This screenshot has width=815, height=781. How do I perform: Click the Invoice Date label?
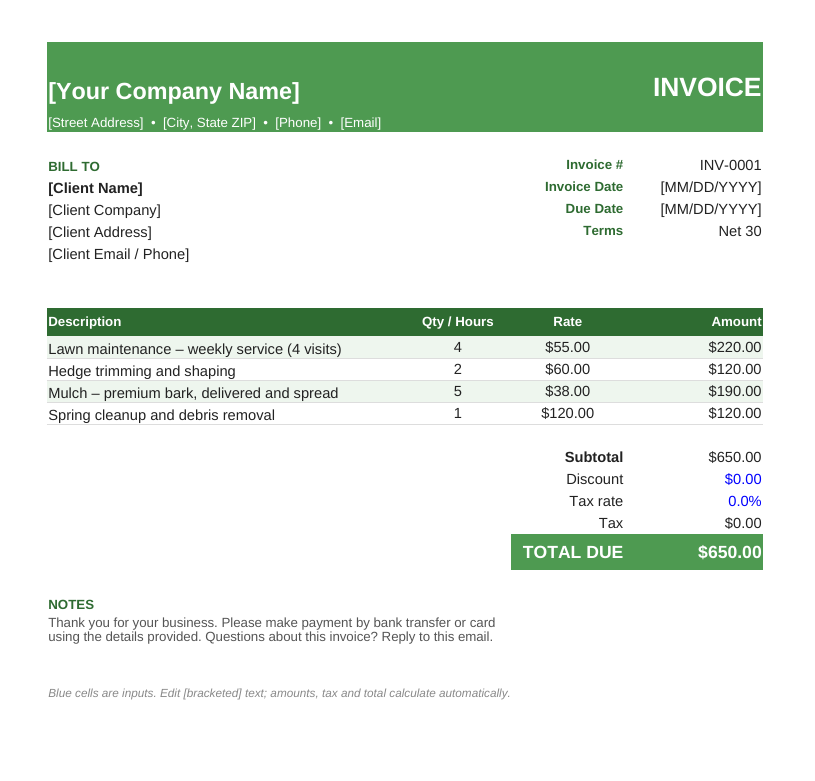click(x=584, y=187)
